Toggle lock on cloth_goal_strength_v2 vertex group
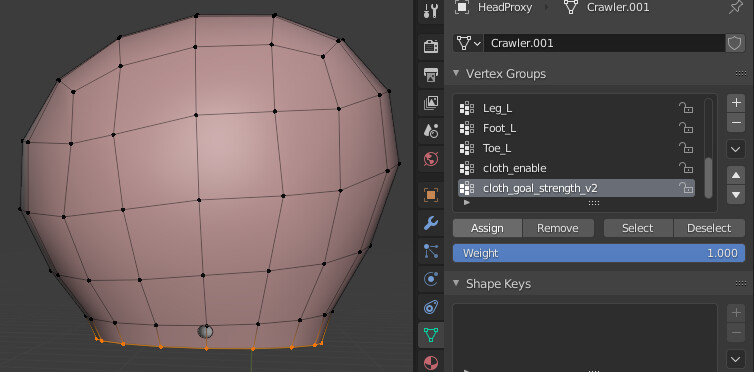The width and height of the screenshot is (754, 372). (x=686, y=188)
